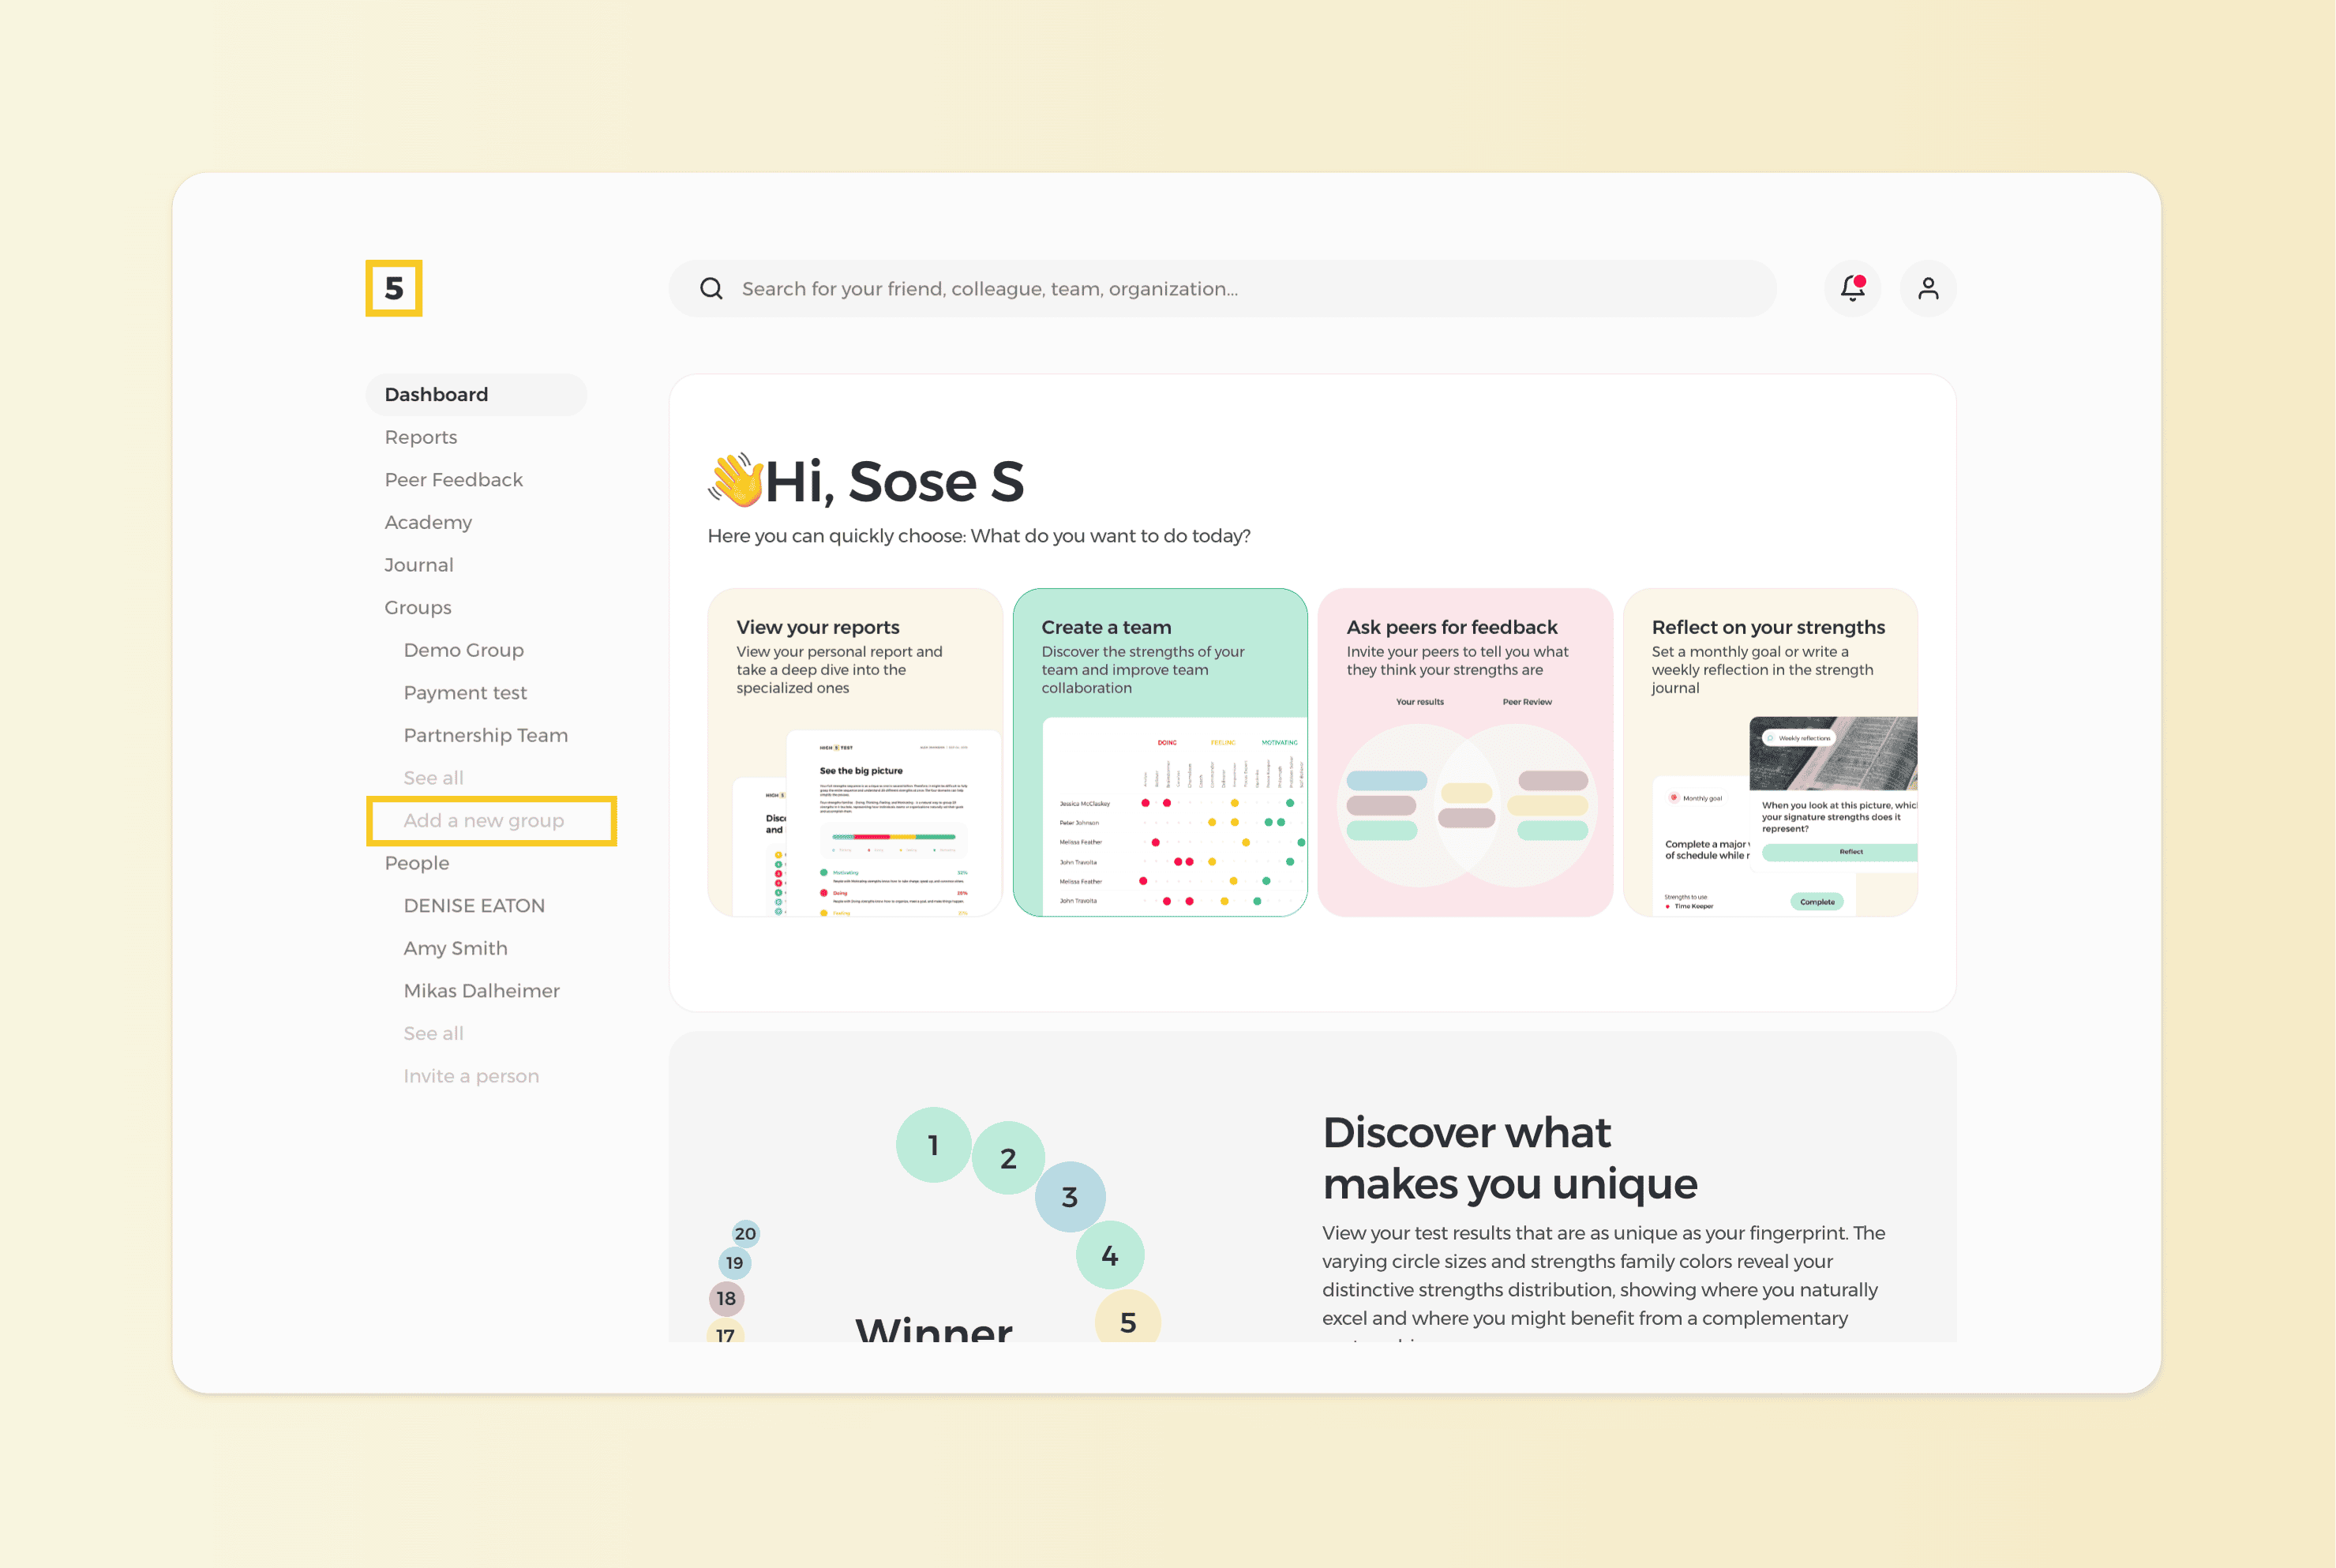See all groups in sidebar
Image resolution: width=2336 pixels, height=1568 pixels.
point(432,778)
